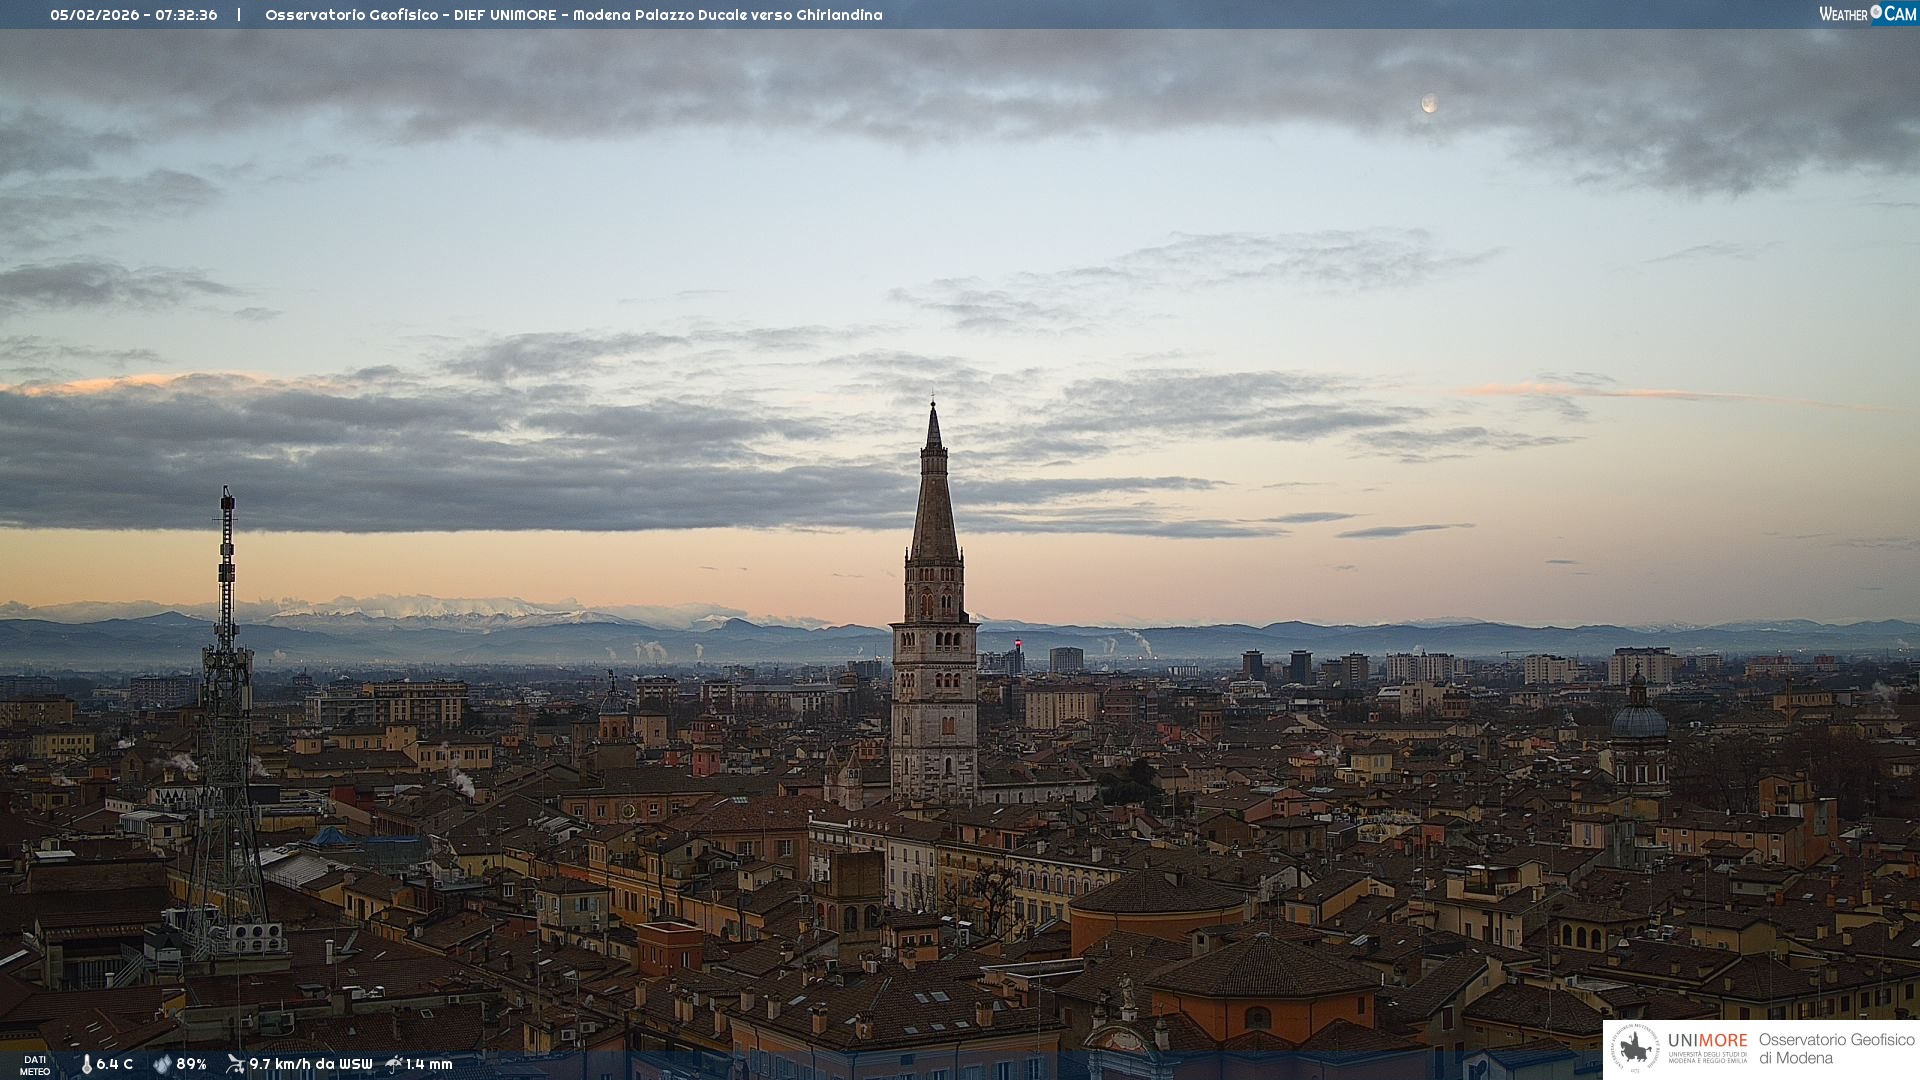Image resolution: width=1920 pixels, height=1080 pixels.
Task: Click the humidity water drops icon
Action: [x=162, y=1064]
